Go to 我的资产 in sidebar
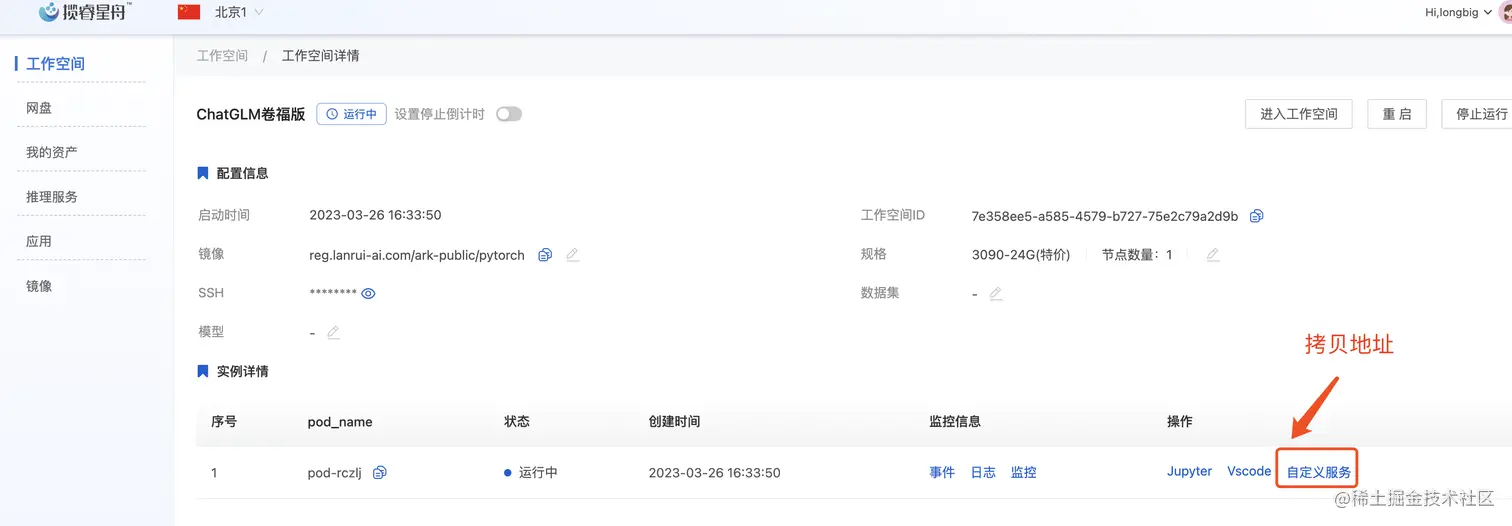The image size is (1512, 526). (52, 152)
